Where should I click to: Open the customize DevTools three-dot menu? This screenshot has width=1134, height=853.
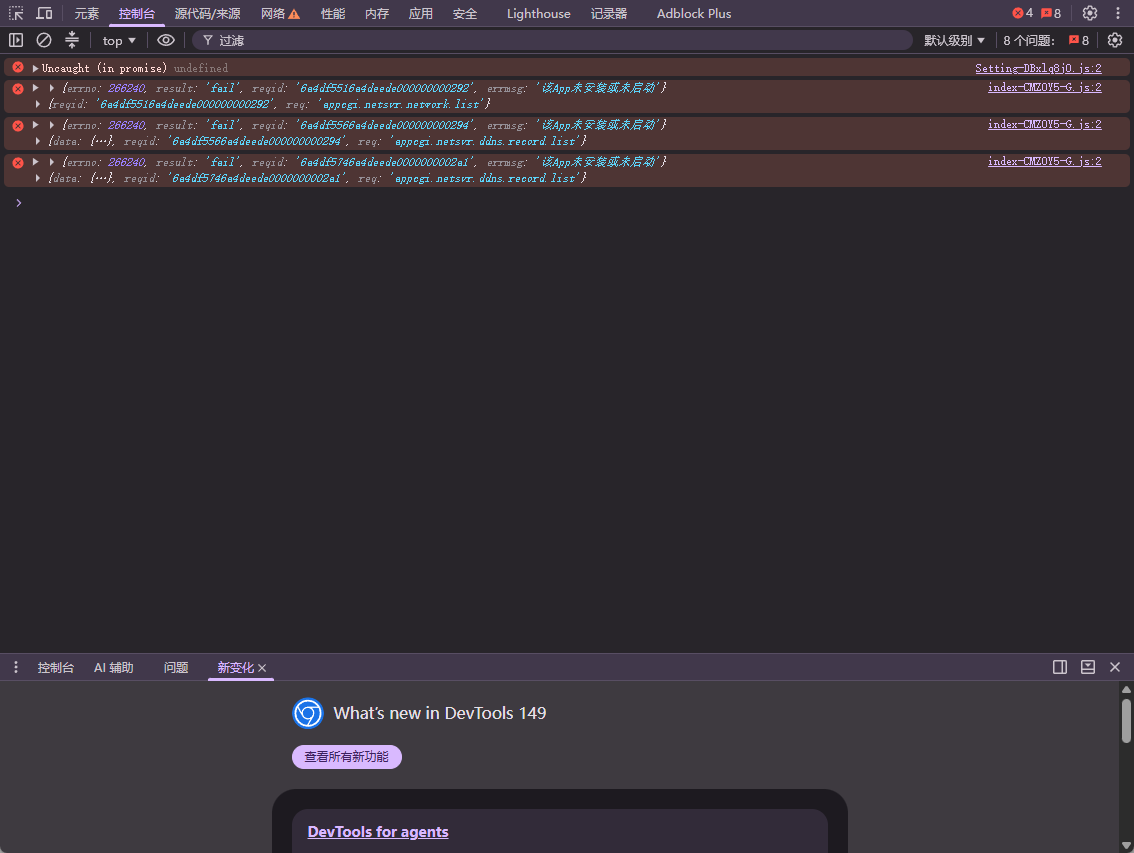pyautogui.click(x=1117, y=13)
